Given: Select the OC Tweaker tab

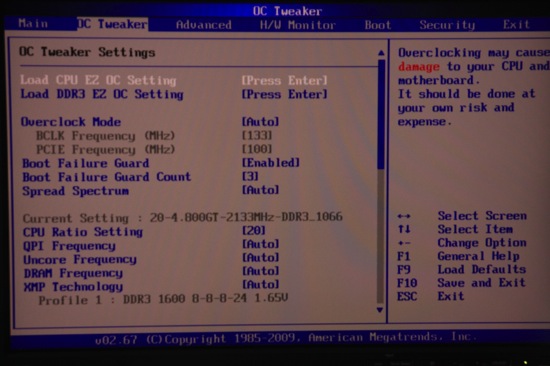Looking at the screenshot, I should pyautogui.click(x=113, y=24).
